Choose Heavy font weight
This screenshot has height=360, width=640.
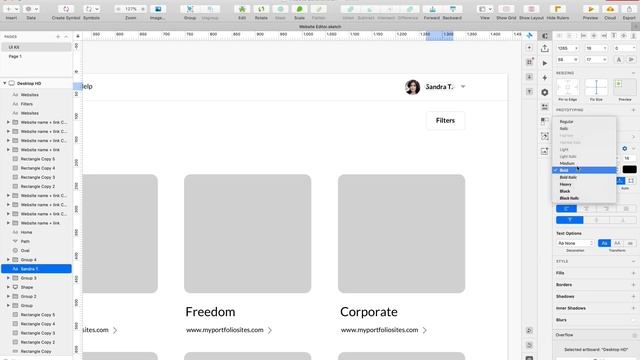[x=584, y=184]
